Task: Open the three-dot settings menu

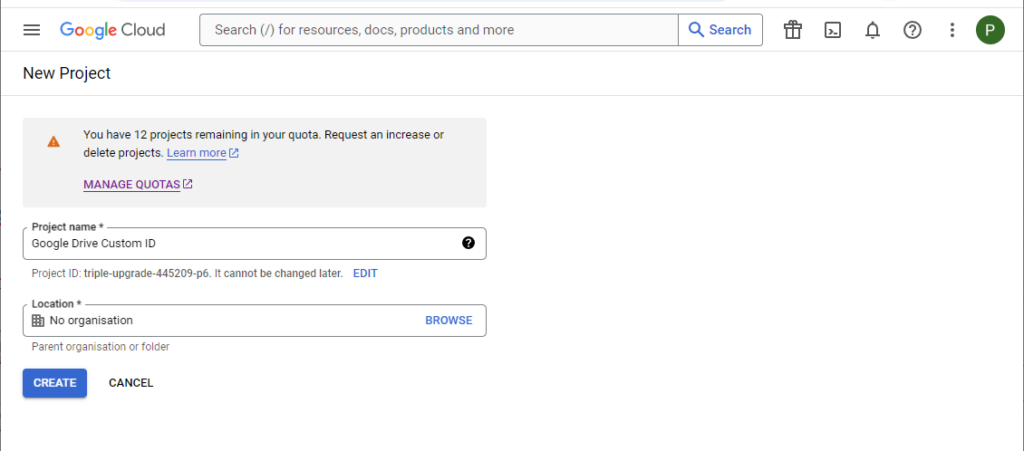Action: tap(952, 30)
